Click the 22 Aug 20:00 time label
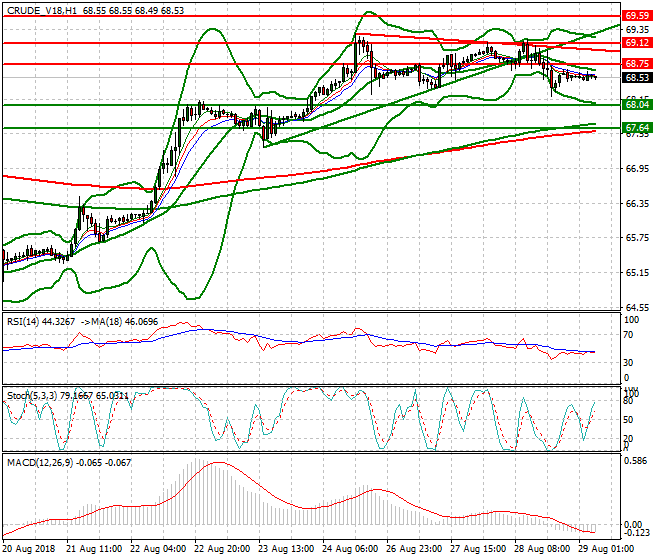 (222, 549)
